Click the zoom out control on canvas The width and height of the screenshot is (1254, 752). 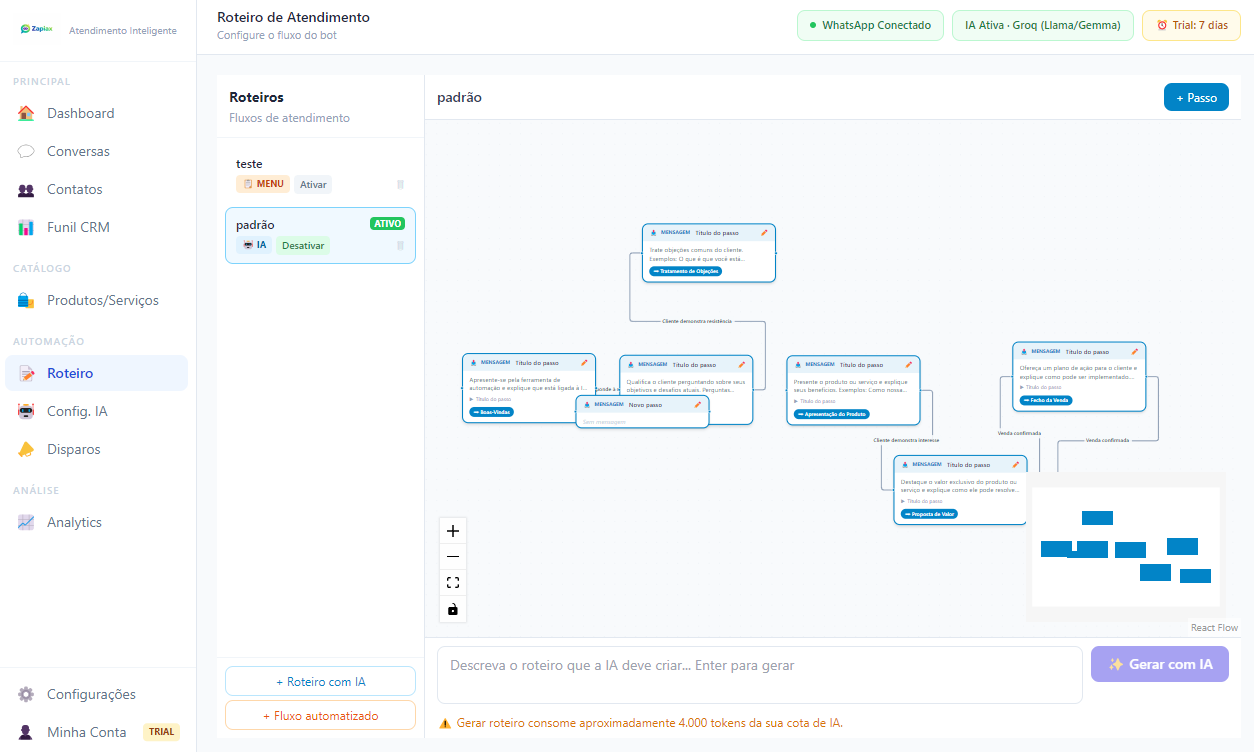(453, 557)
